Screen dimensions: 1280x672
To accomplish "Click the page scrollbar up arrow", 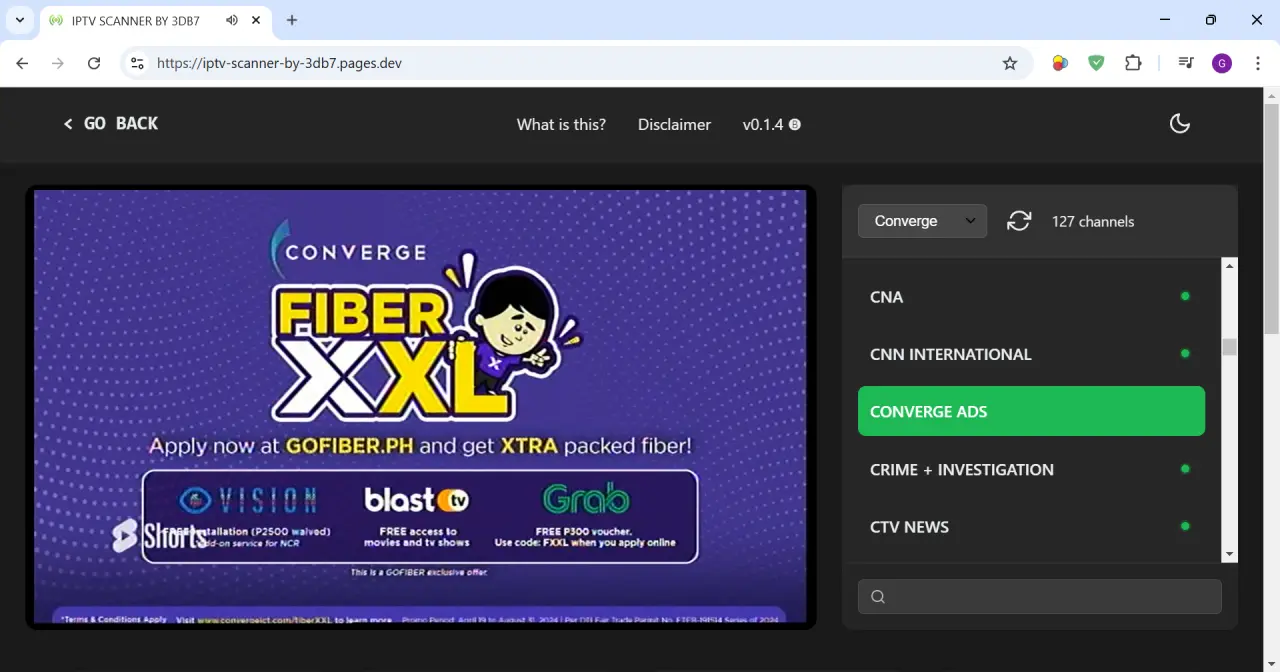I will [x=1272, y=96].
